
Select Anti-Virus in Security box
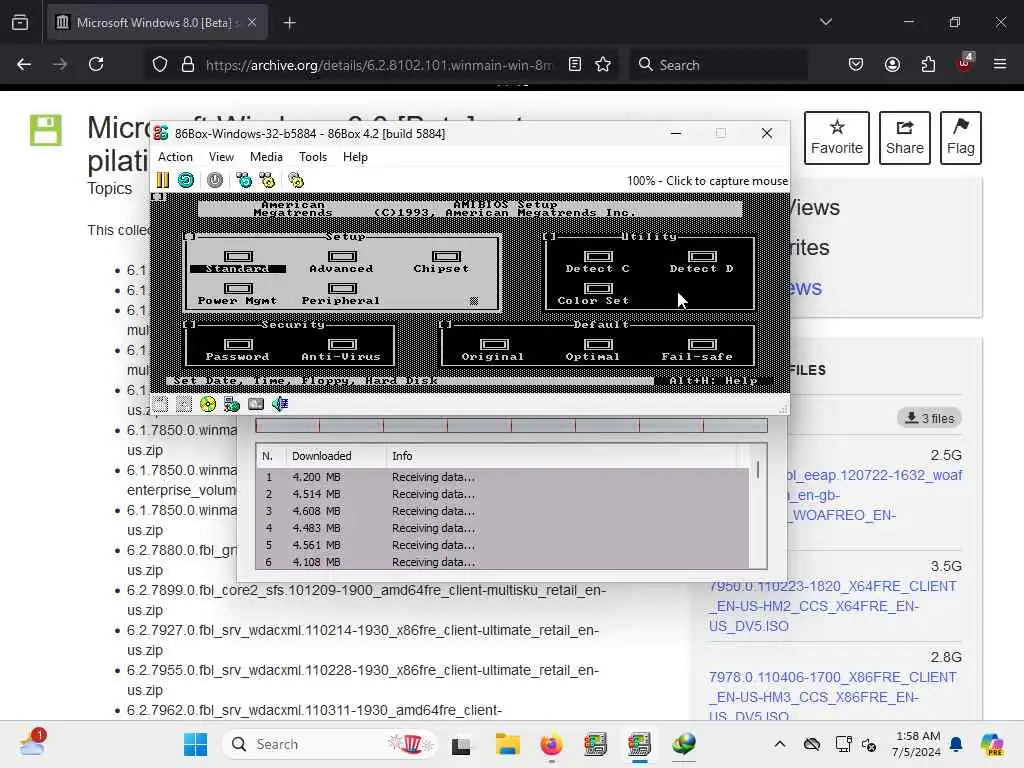(x=341, y=350)
